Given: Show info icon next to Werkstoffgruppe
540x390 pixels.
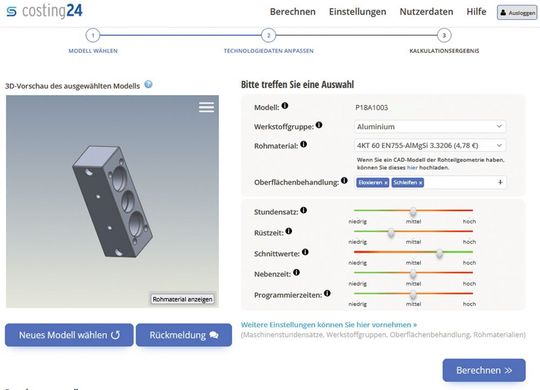Looking at the screenshot, I should pyautogui.click(x=319, y=125).
